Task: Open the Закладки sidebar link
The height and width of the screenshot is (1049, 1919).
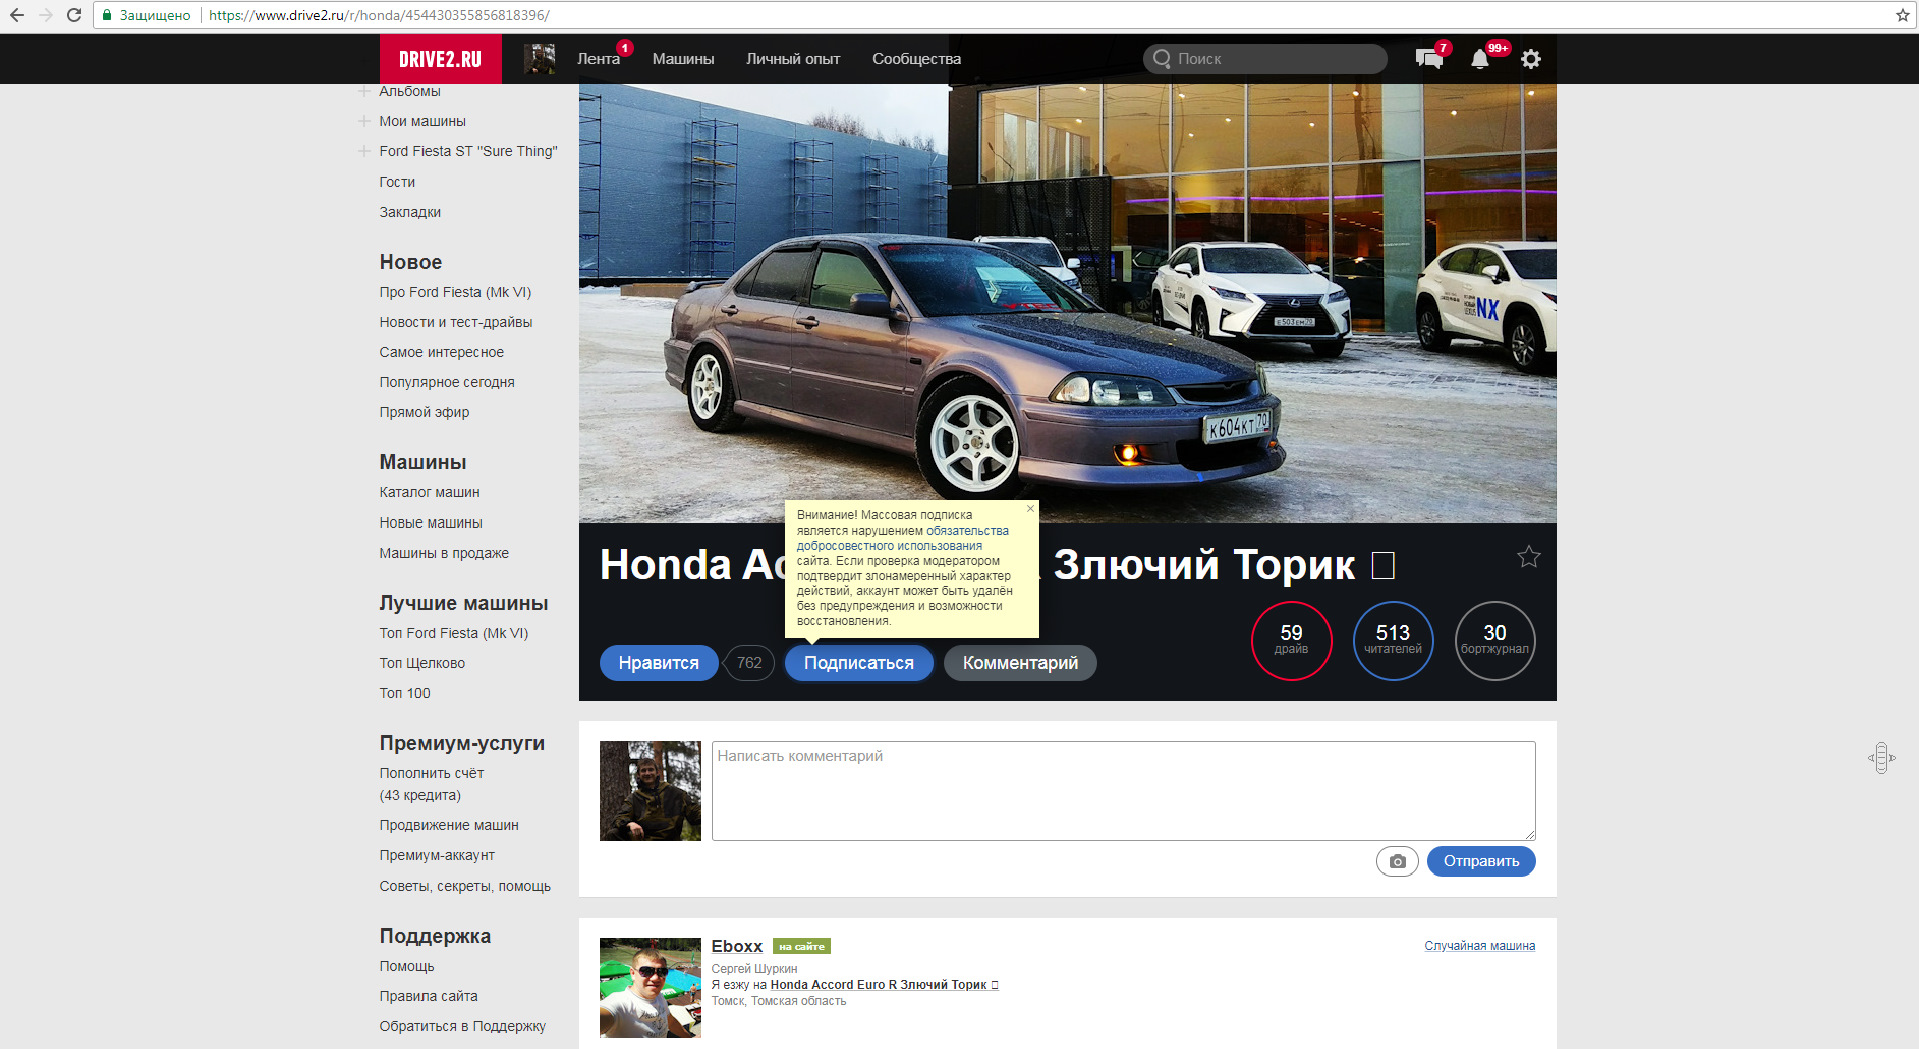Action: tap(410, 212)
